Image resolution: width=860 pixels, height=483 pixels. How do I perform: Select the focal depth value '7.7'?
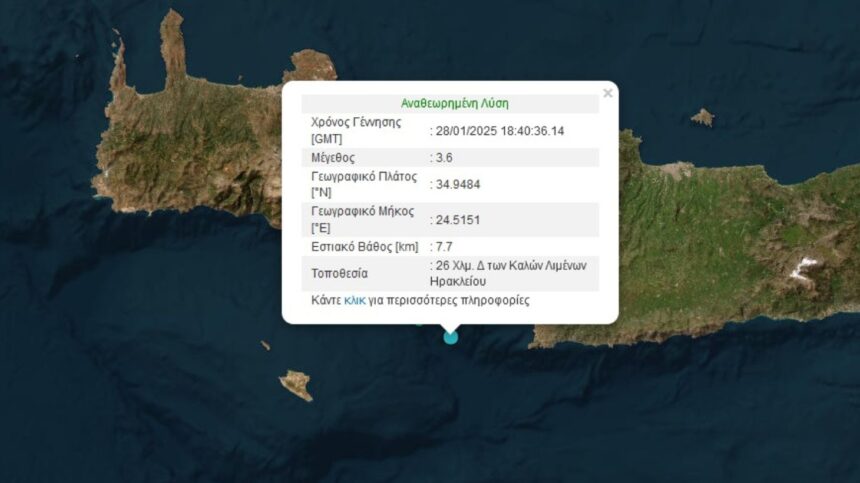[444, 247]
